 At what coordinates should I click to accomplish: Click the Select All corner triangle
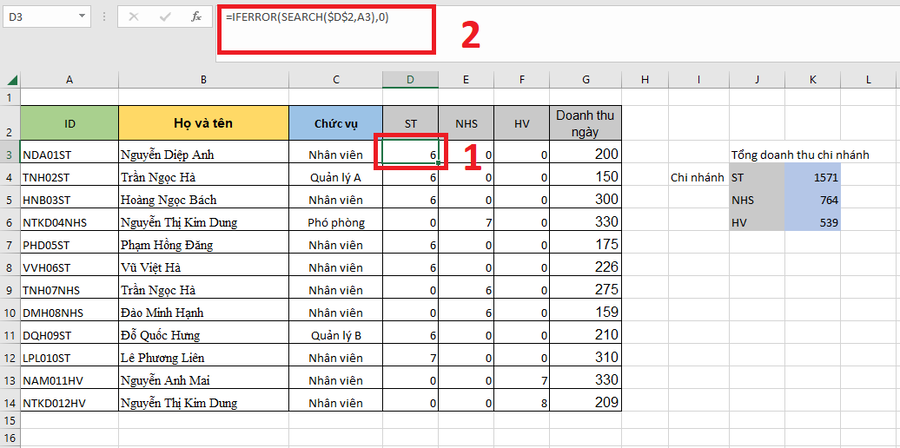pyautogui.click(x=11, y=80)
